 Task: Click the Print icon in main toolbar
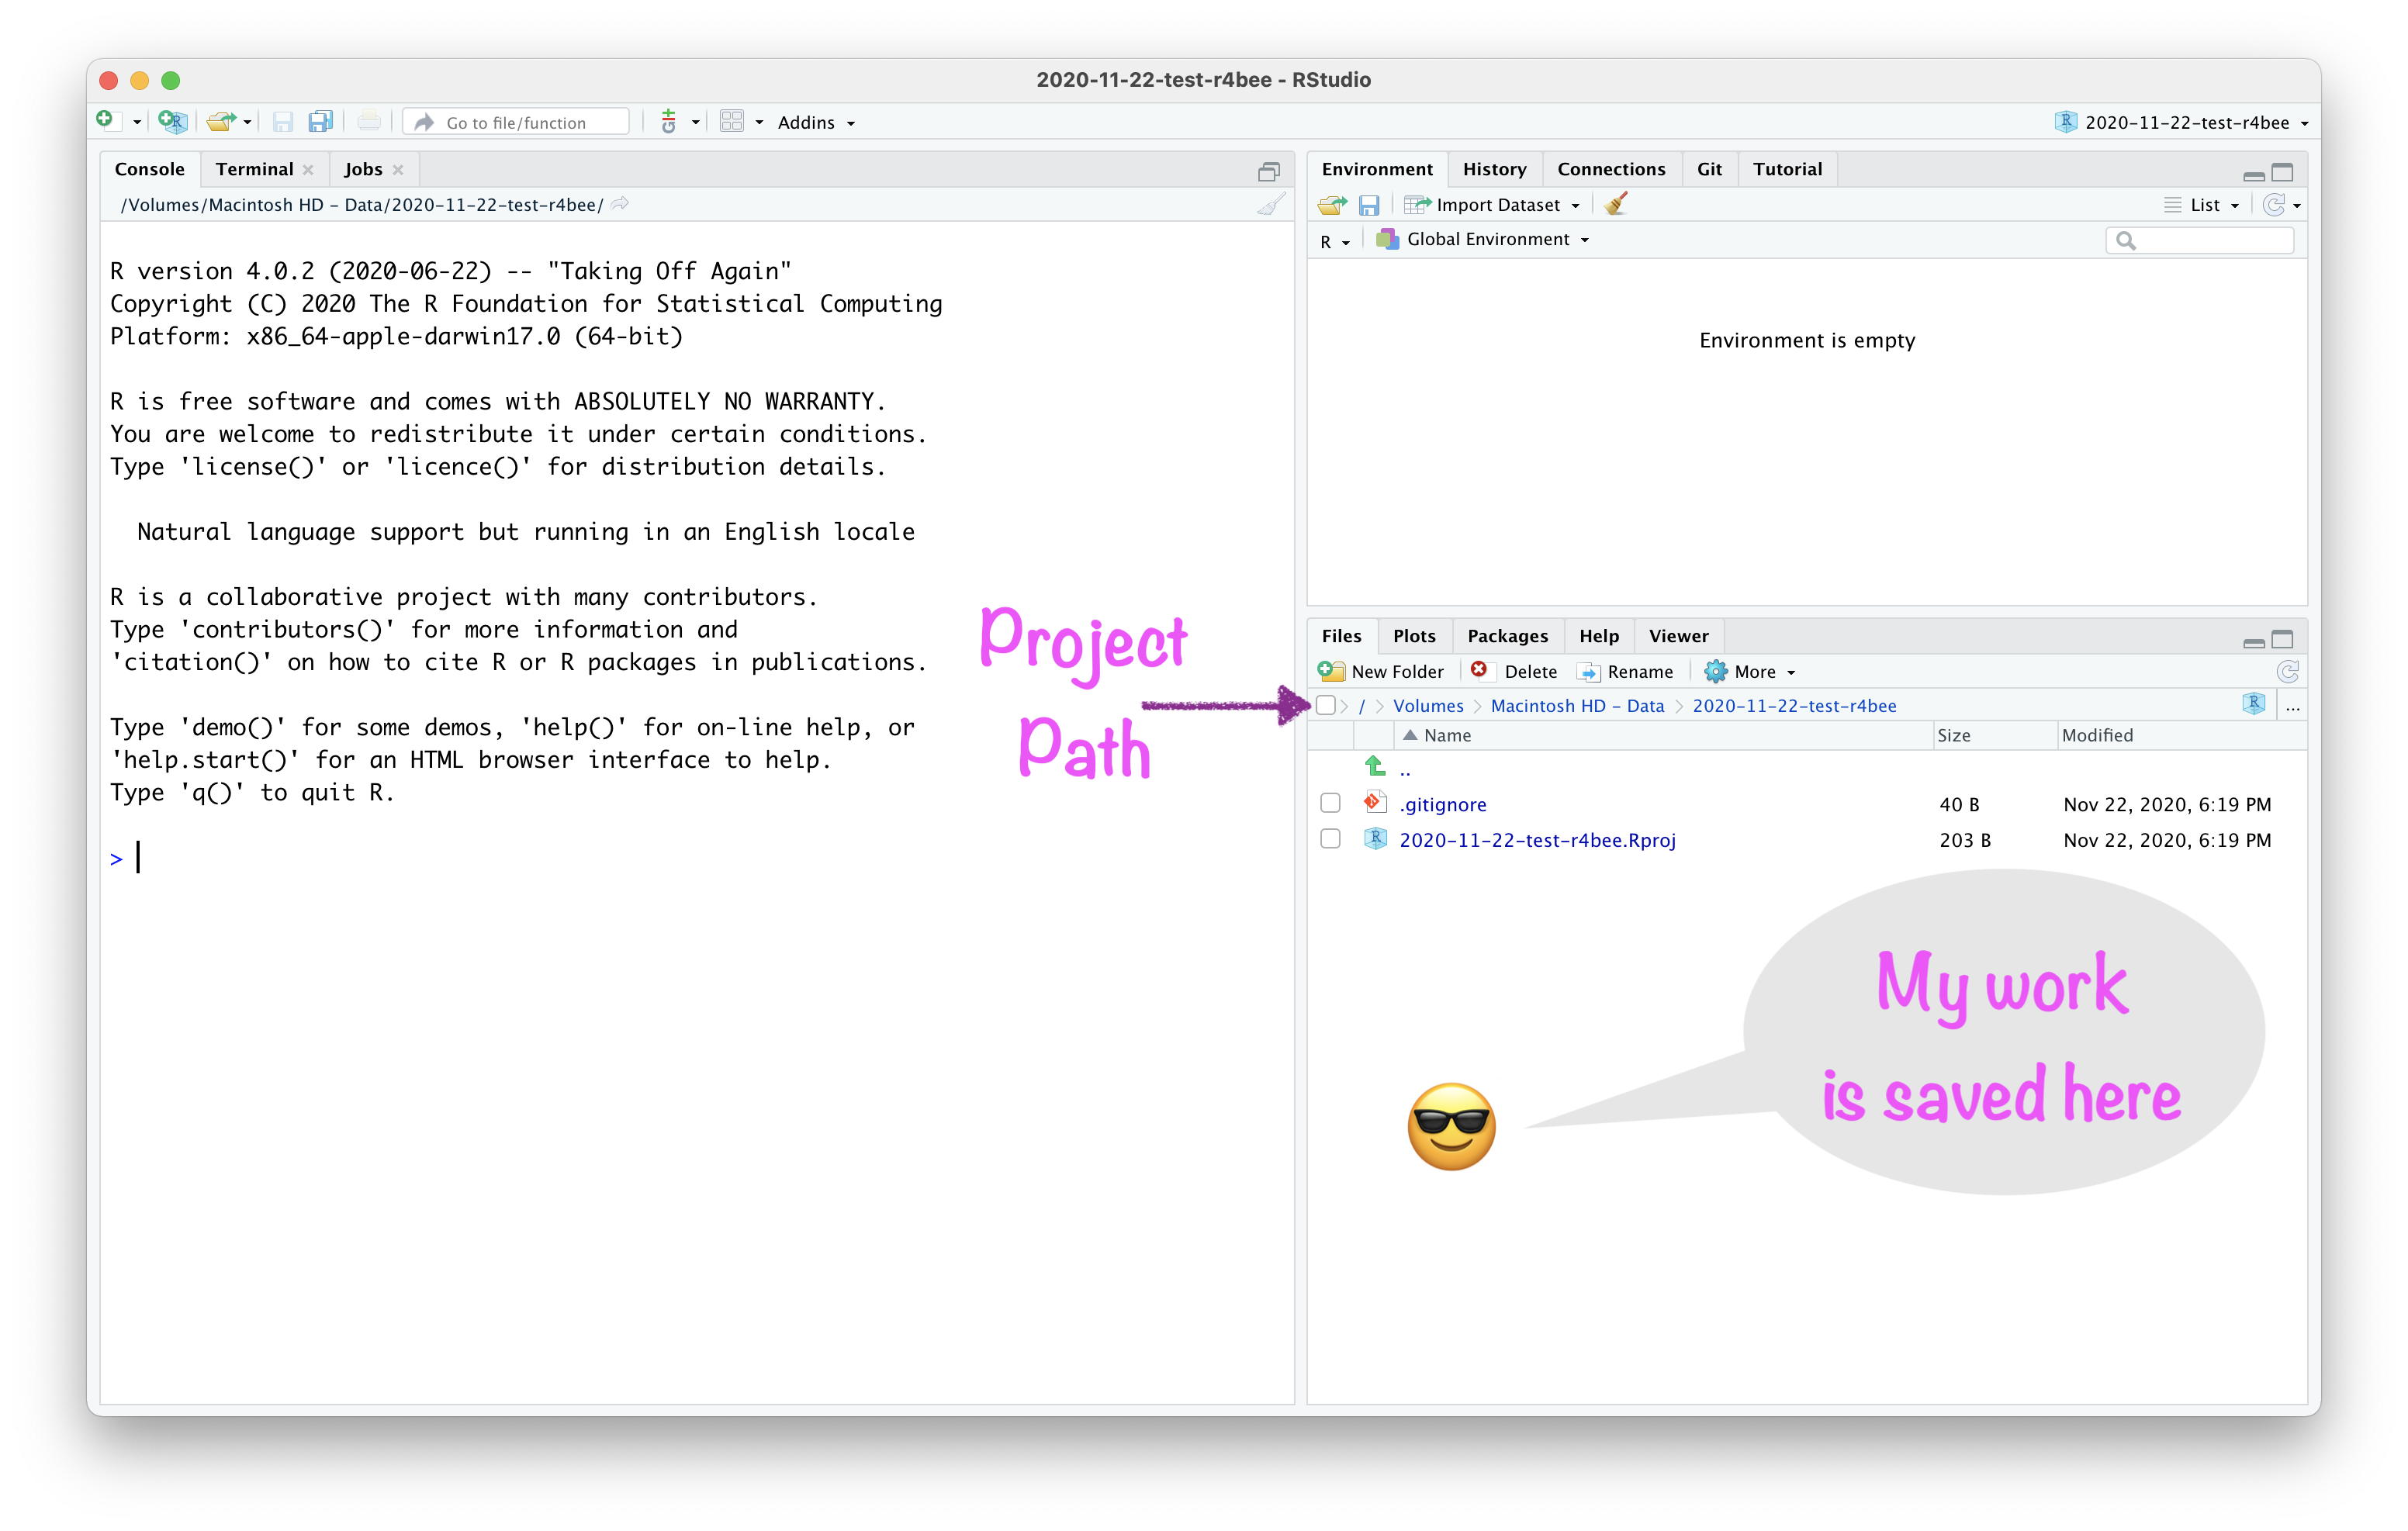pyautogui.click(x=369, y=122)
